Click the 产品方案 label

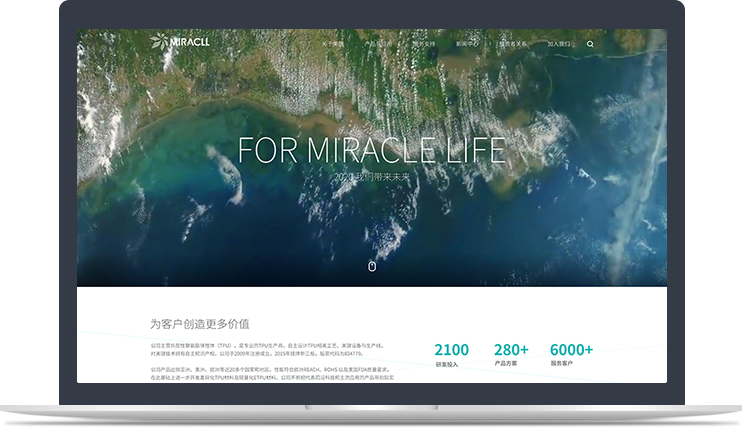click(505, 365)
